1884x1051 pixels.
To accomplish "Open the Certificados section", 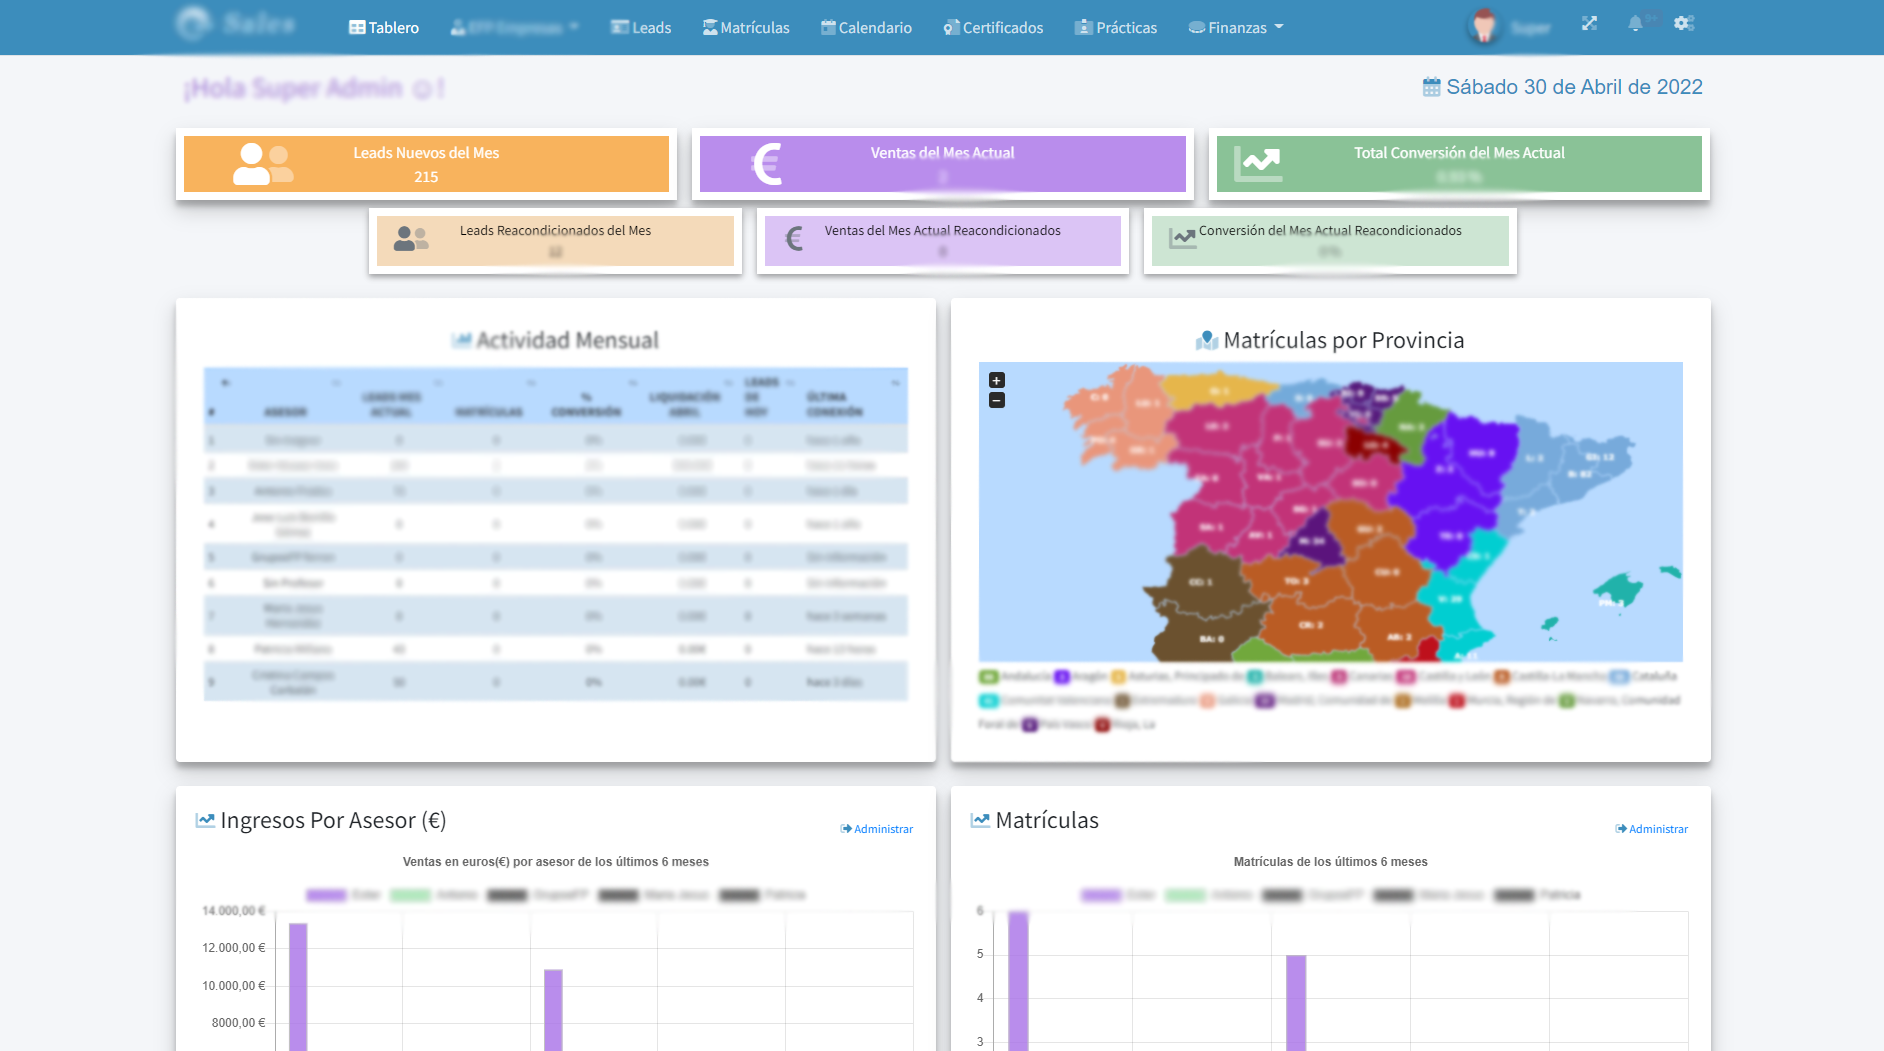I will pos(993,28).
